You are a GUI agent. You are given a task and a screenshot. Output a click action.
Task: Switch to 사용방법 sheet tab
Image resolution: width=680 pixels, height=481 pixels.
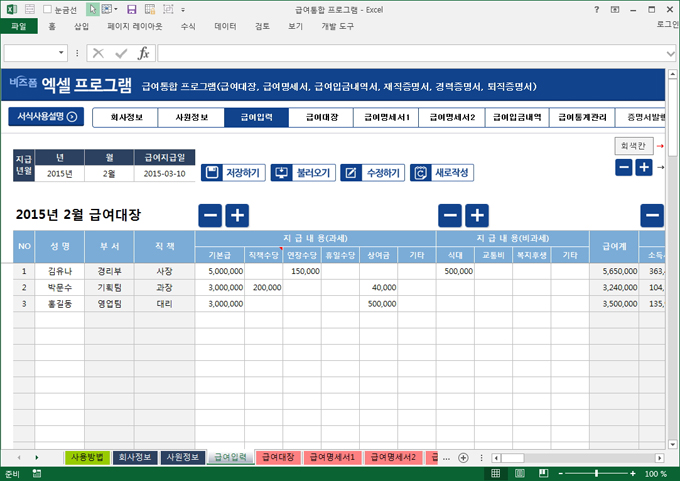[x=86, y=458]
